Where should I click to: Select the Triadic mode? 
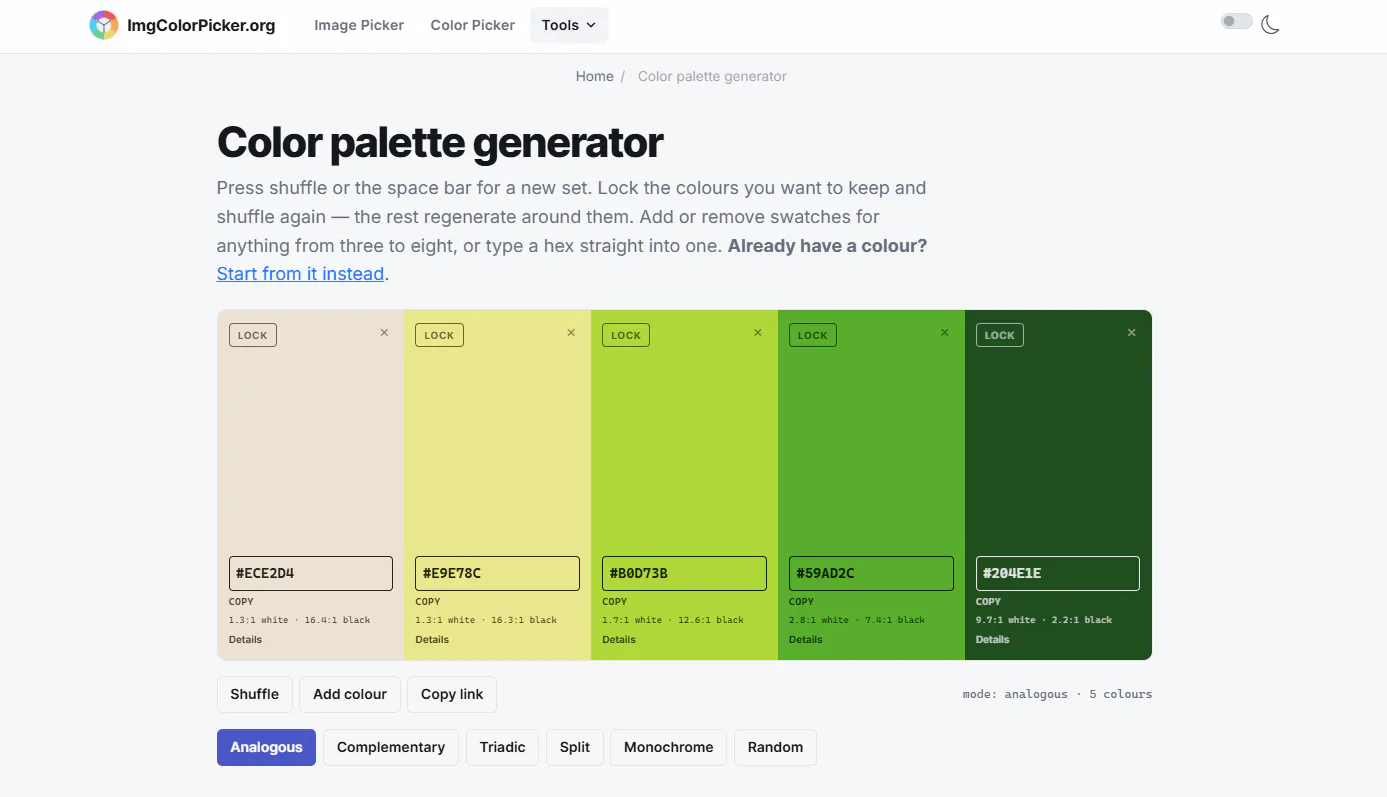point(502,747)
